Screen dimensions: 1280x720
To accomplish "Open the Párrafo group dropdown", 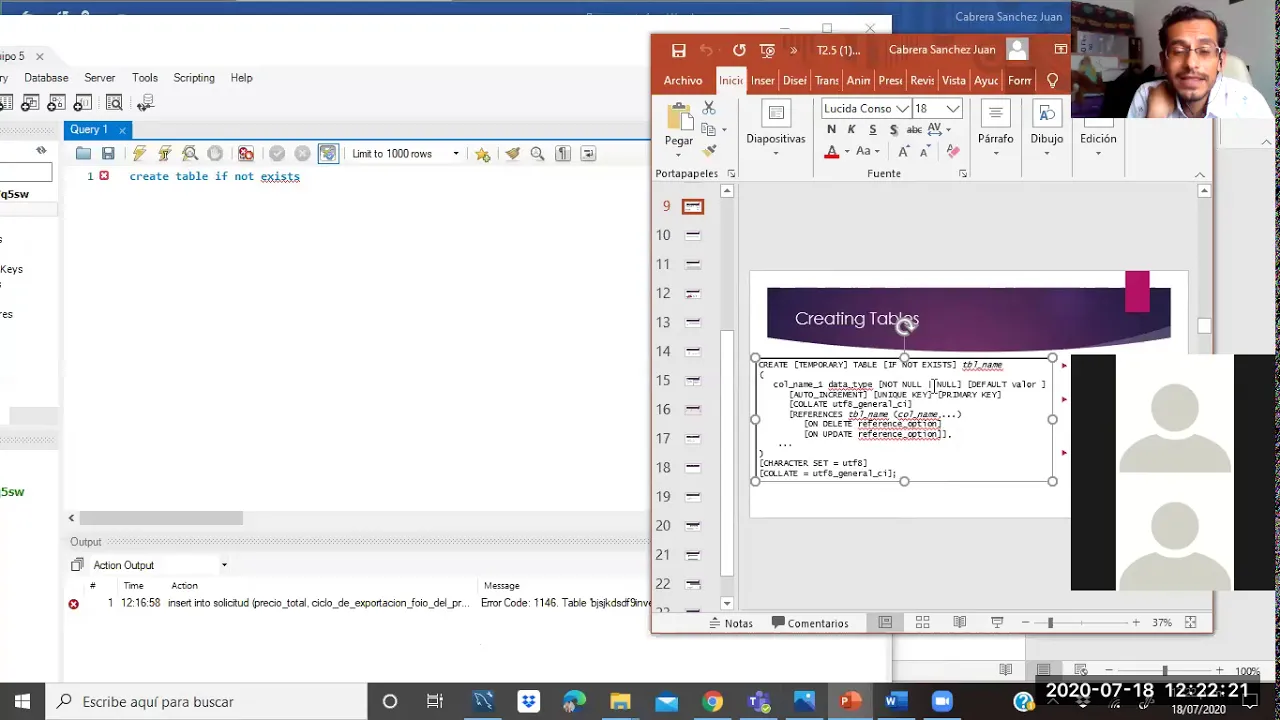I will (995, 128).
